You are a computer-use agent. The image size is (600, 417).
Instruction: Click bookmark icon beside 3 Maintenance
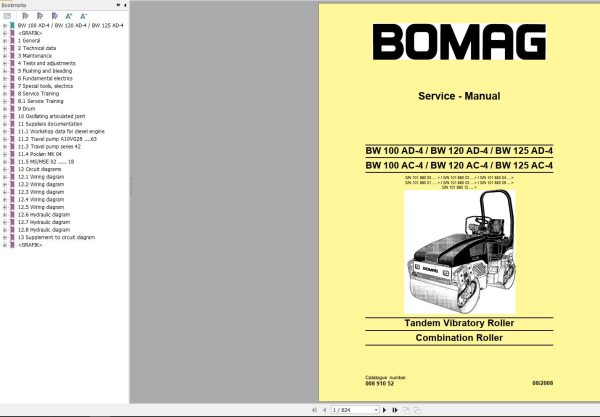[12, 56]
